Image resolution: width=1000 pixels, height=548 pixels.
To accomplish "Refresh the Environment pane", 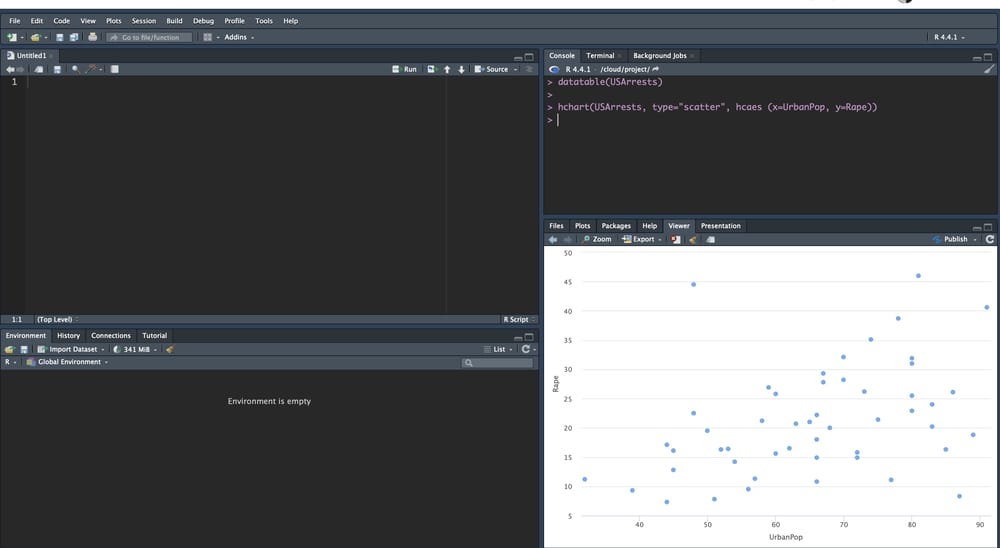I will coord(526,350).
